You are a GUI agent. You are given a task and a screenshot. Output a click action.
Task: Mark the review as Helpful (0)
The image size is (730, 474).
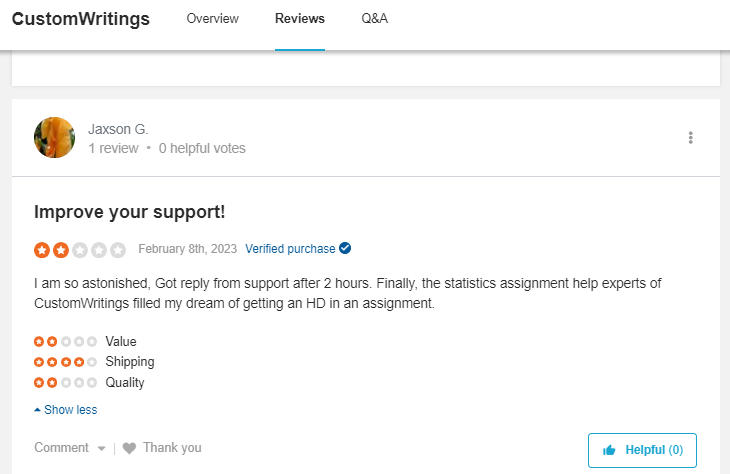click(x=642, y=450)
